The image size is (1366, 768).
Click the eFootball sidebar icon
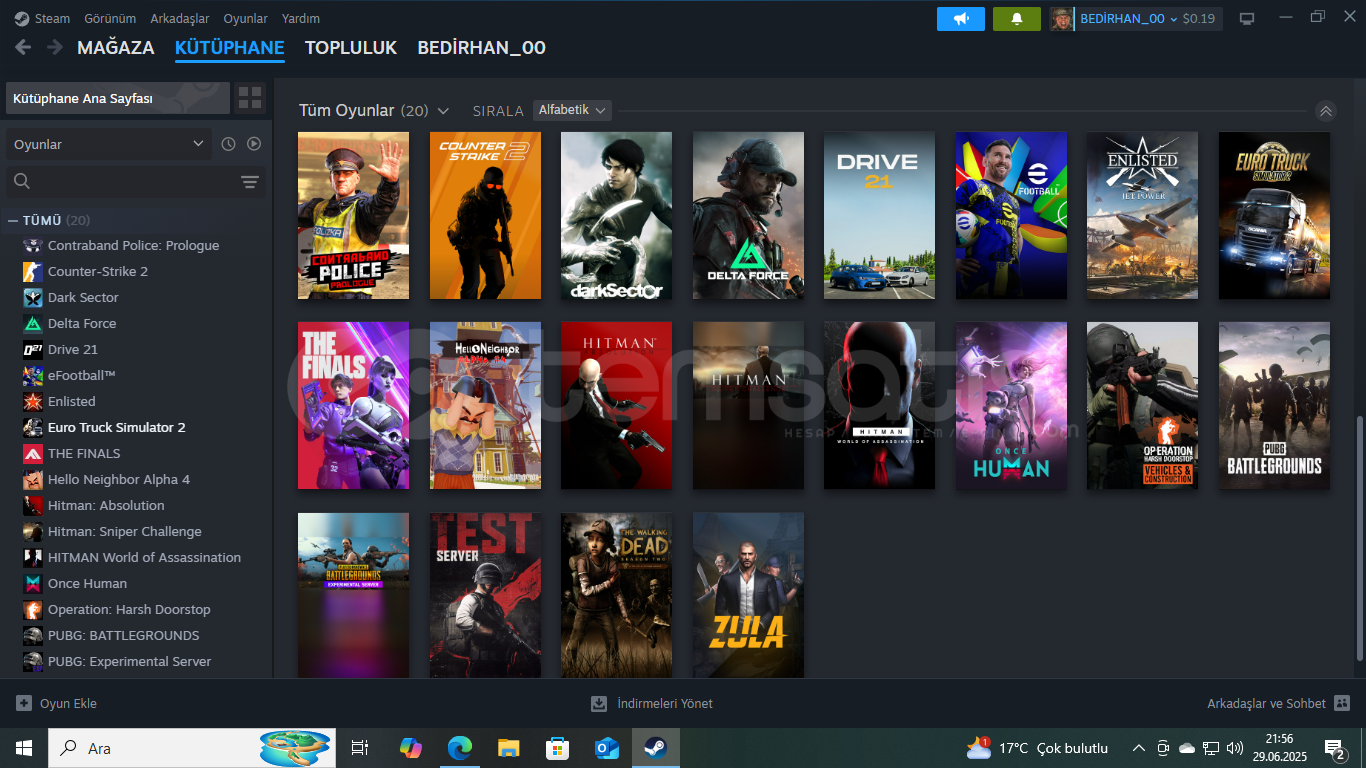(x=32, y=376)
